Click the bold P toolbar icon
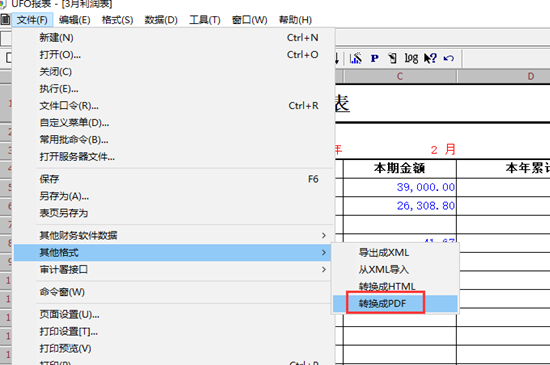550x365 pixels. (x=374, y=58)
